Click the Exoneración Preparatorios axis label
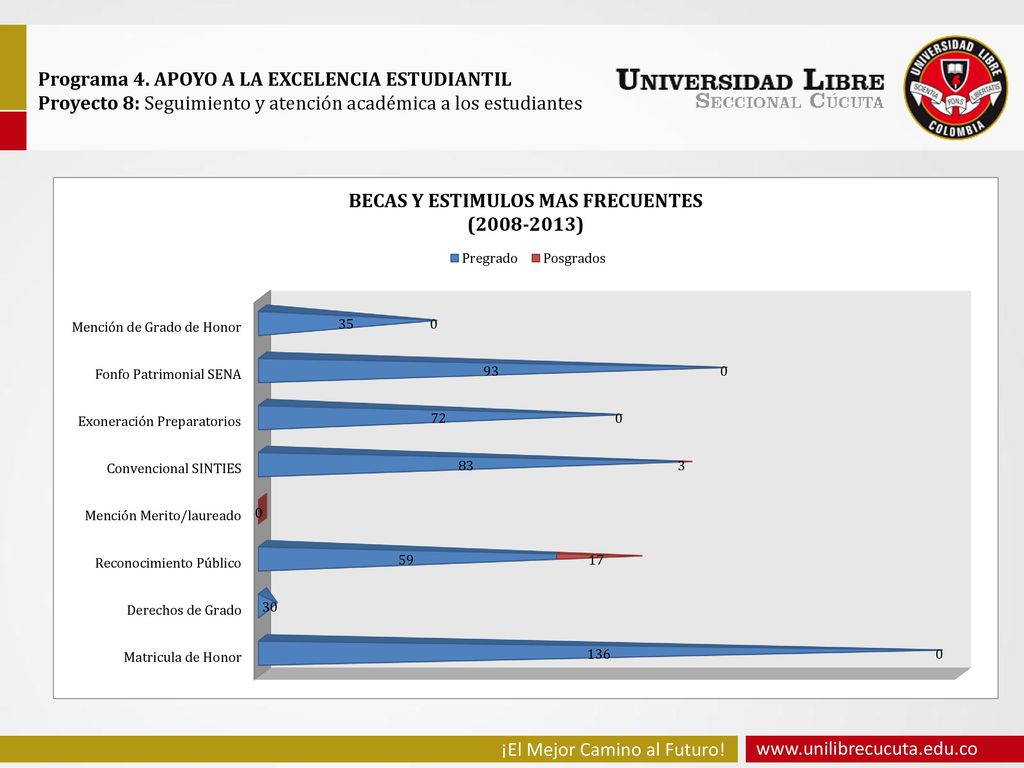This screenshot has width=1024, height=768. [159, 421]
